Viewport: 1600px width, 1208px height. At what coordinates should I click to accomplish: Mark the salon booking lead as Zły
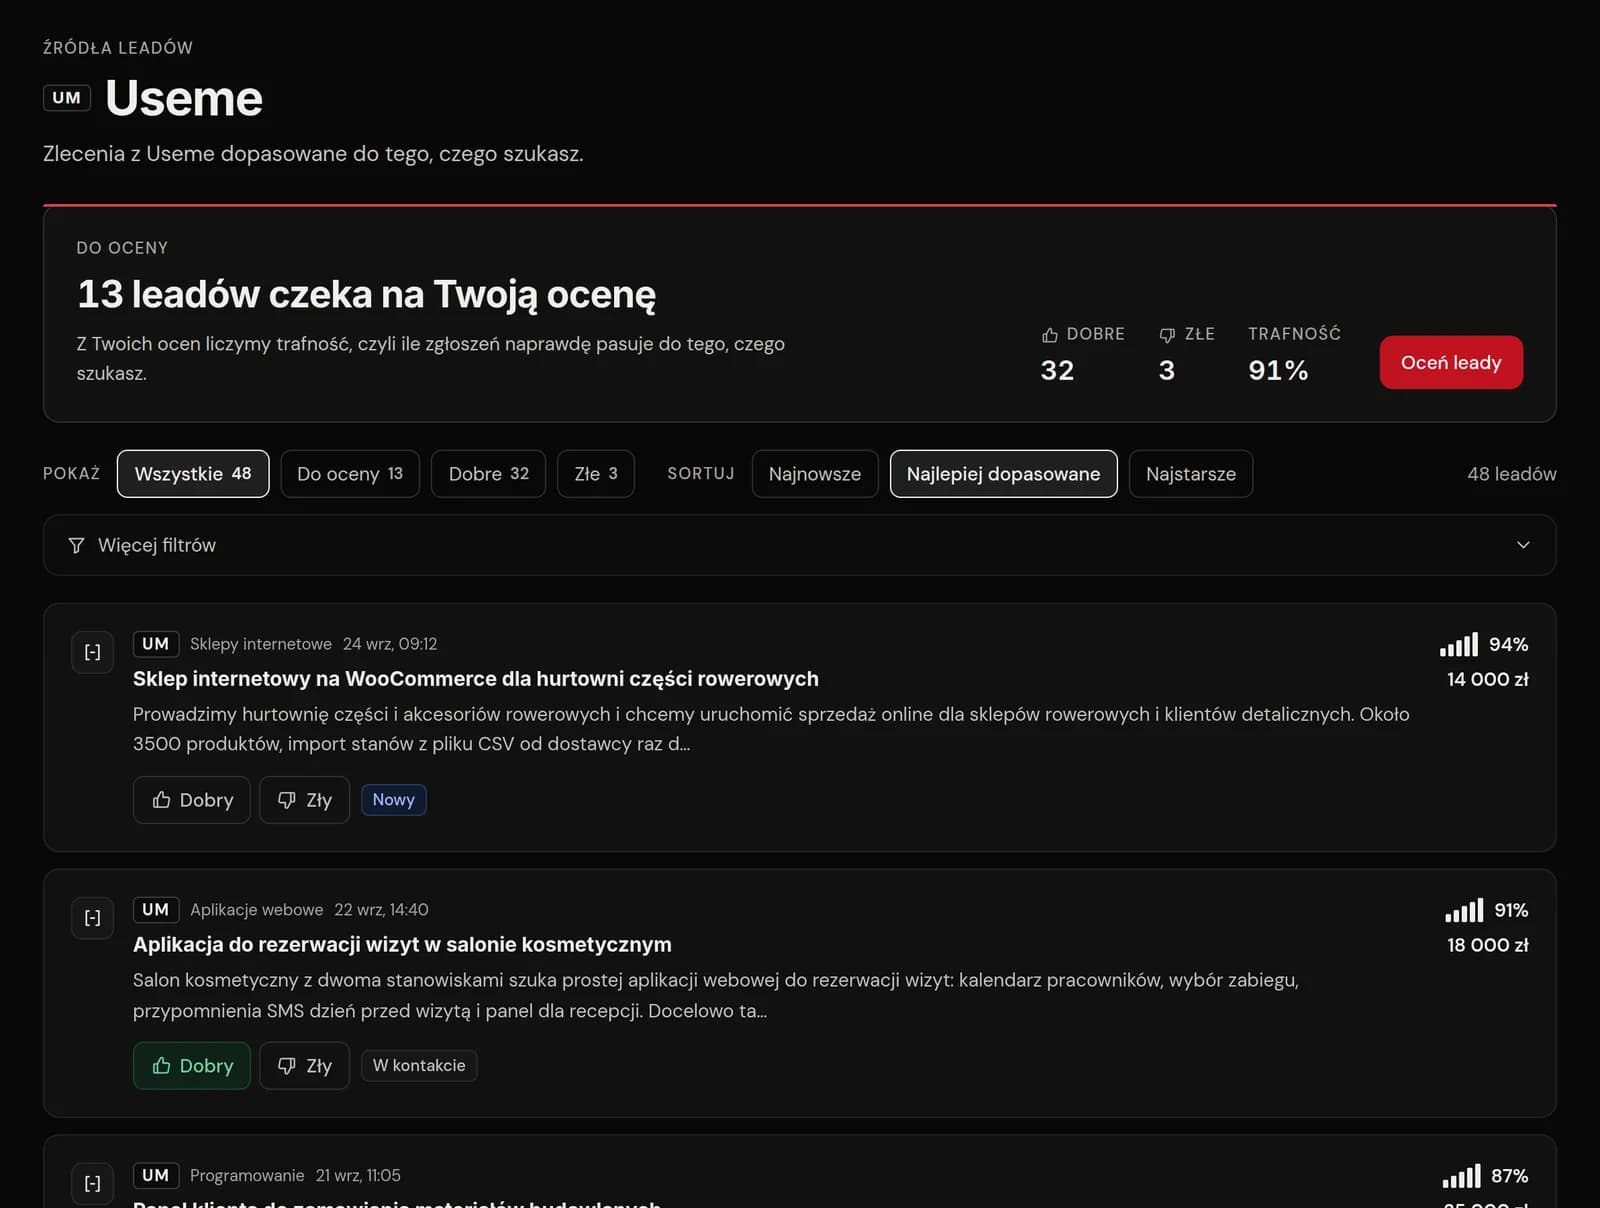click(x=304, y=1066)
